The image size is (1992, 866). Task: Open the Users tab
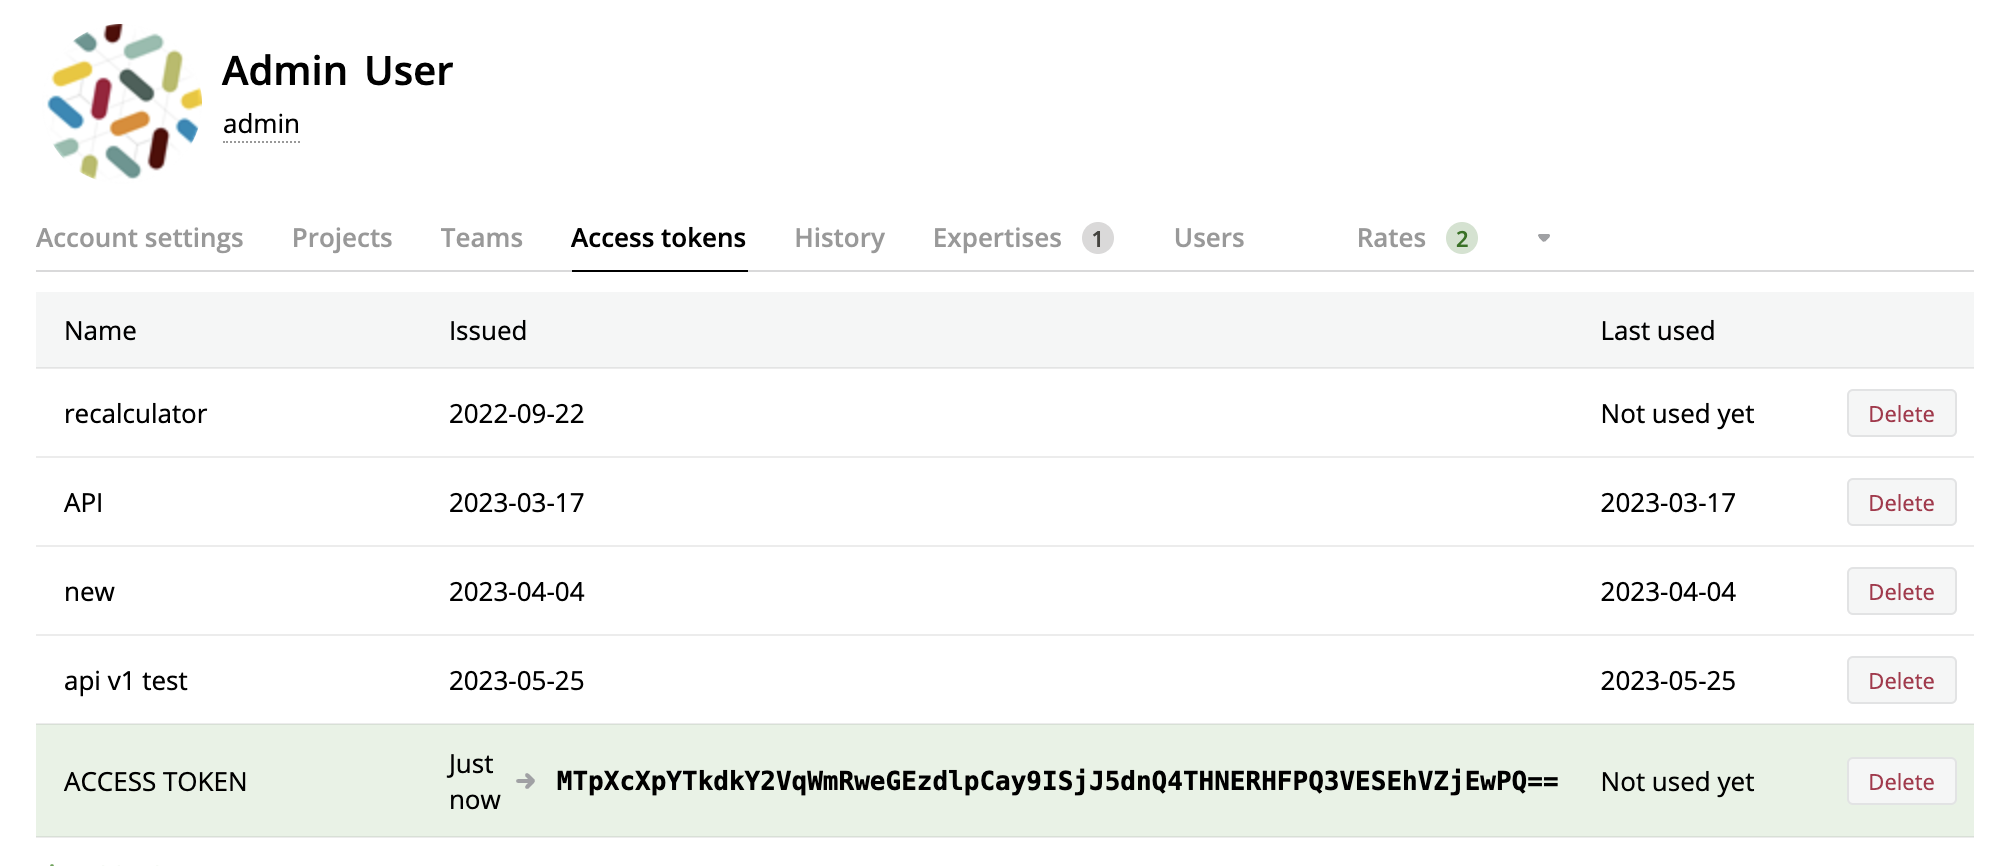point(1208,238)
